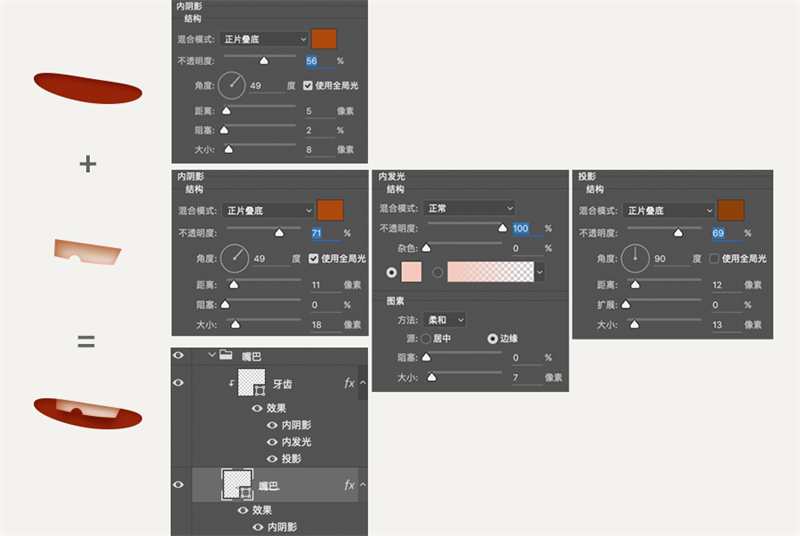Collapse effects arrow on 牙齿 layer
Image resolution: width=800 pixels, height=536 pixels.
363,382
